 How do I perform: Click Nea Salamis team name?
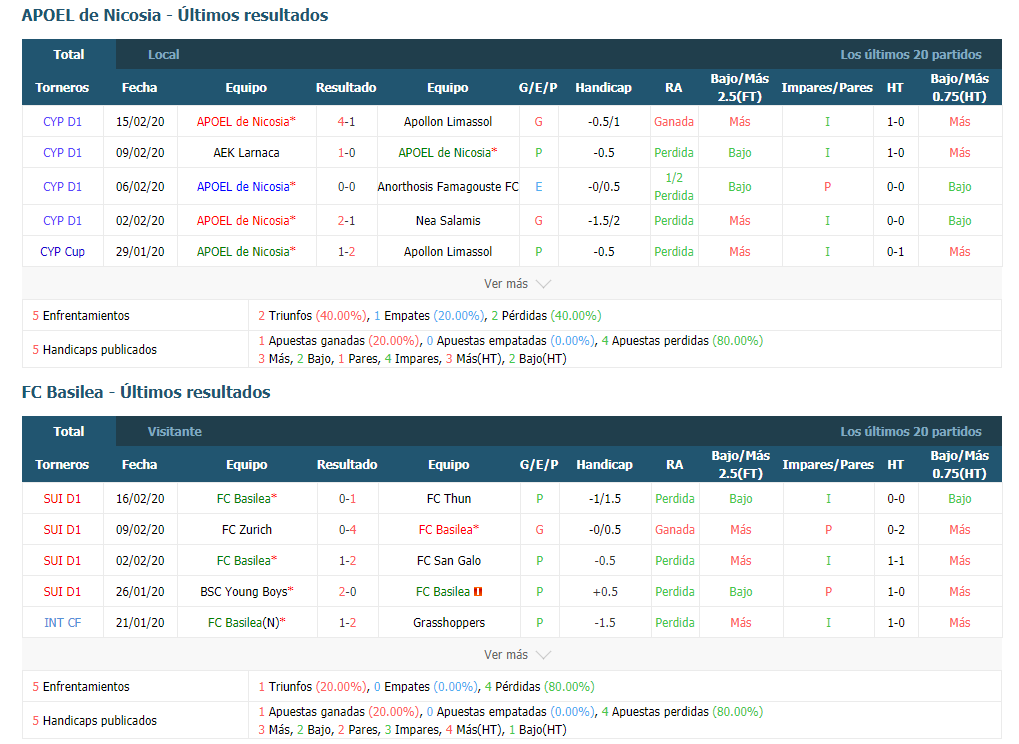click(x=448, y=220)
